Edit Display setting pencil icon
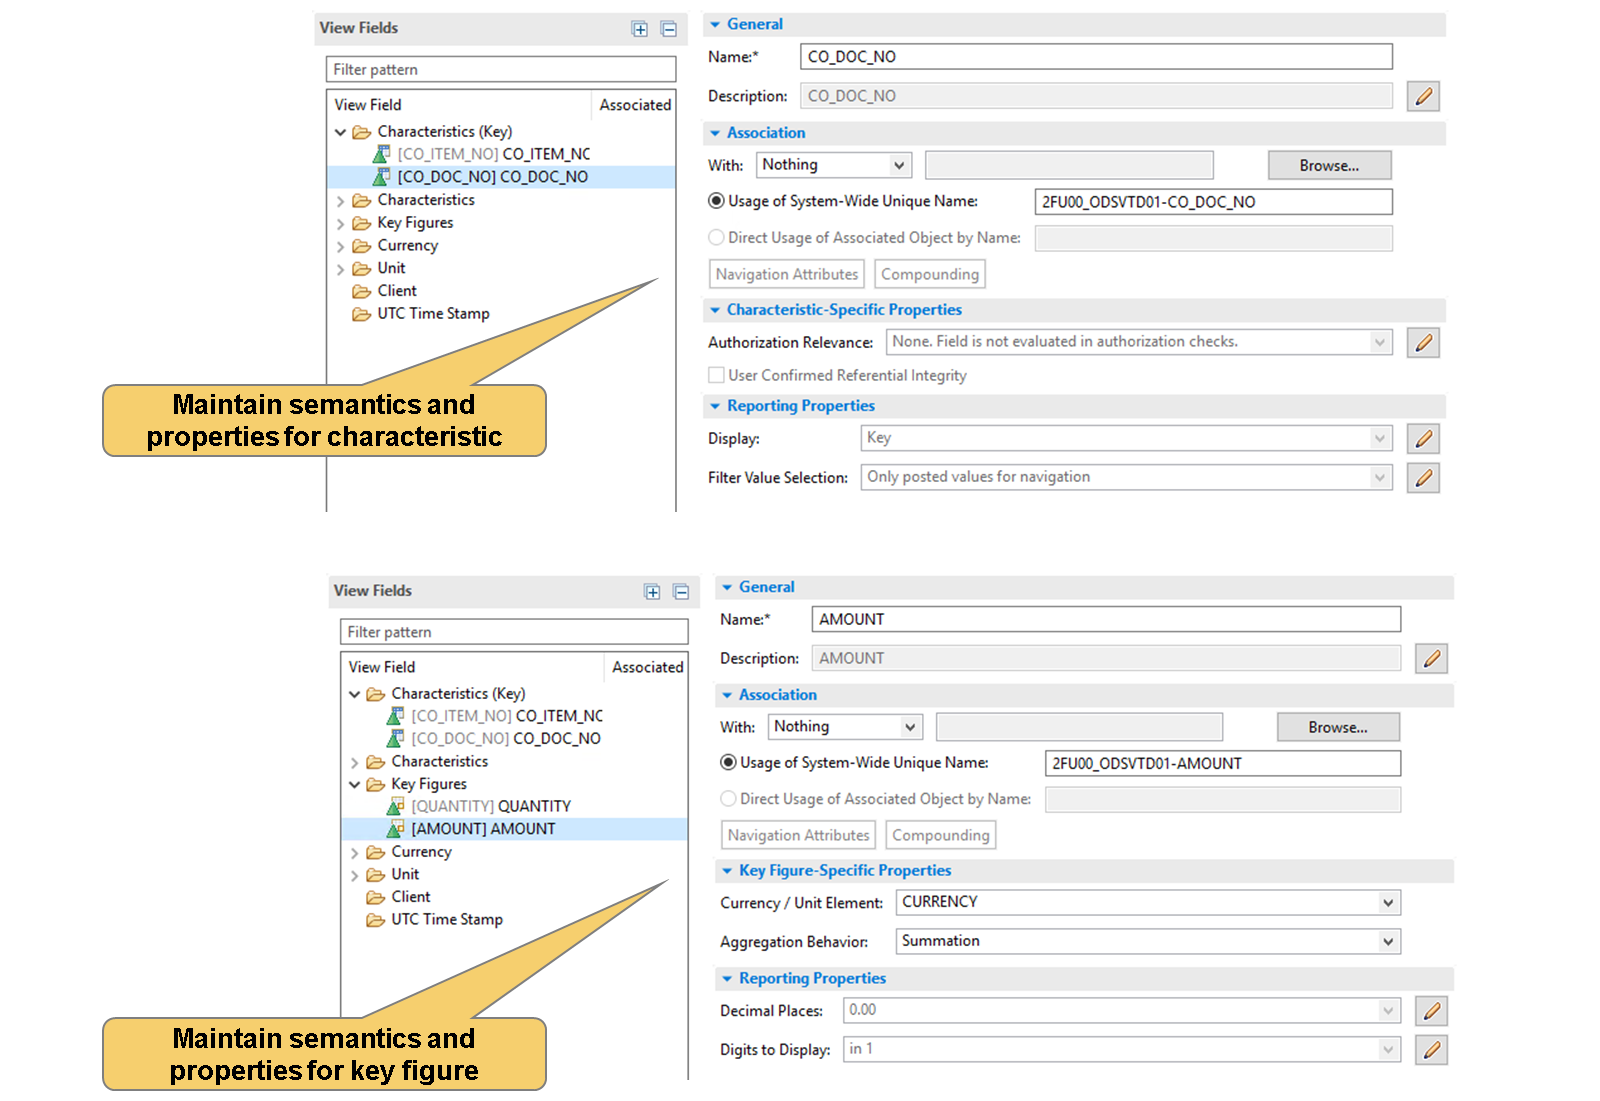 pyautogui.click(x=1423, y=438)
